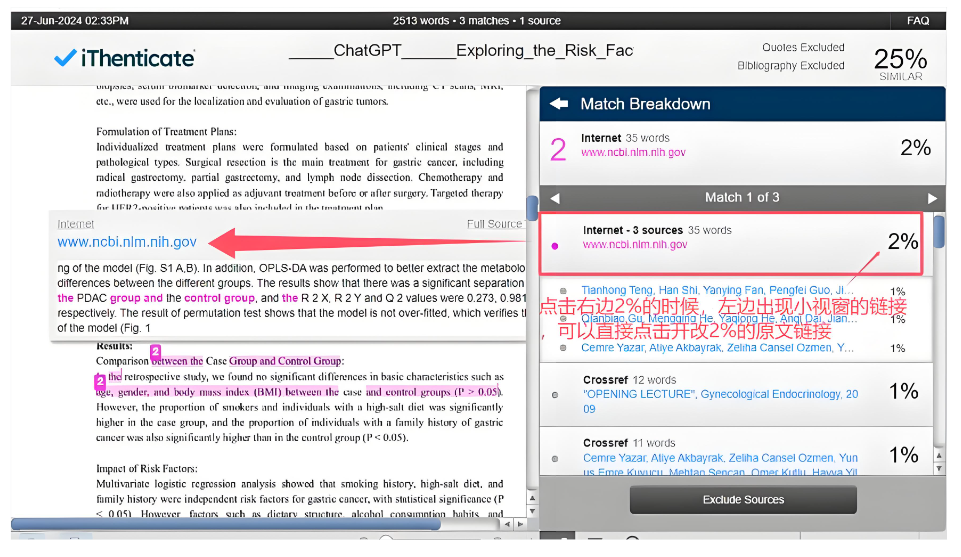Viewport: 961px width, 557px height.
Task: Open www.ncbi.nlm.nih.gov link in the left popup
Action: [x=127, y=242]
